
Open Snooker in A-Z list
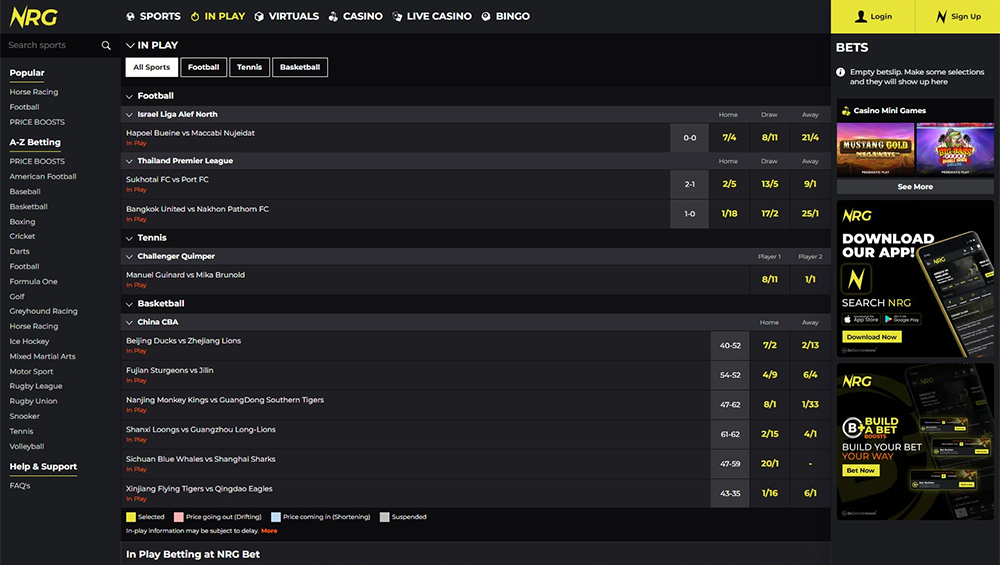(24, 416)
